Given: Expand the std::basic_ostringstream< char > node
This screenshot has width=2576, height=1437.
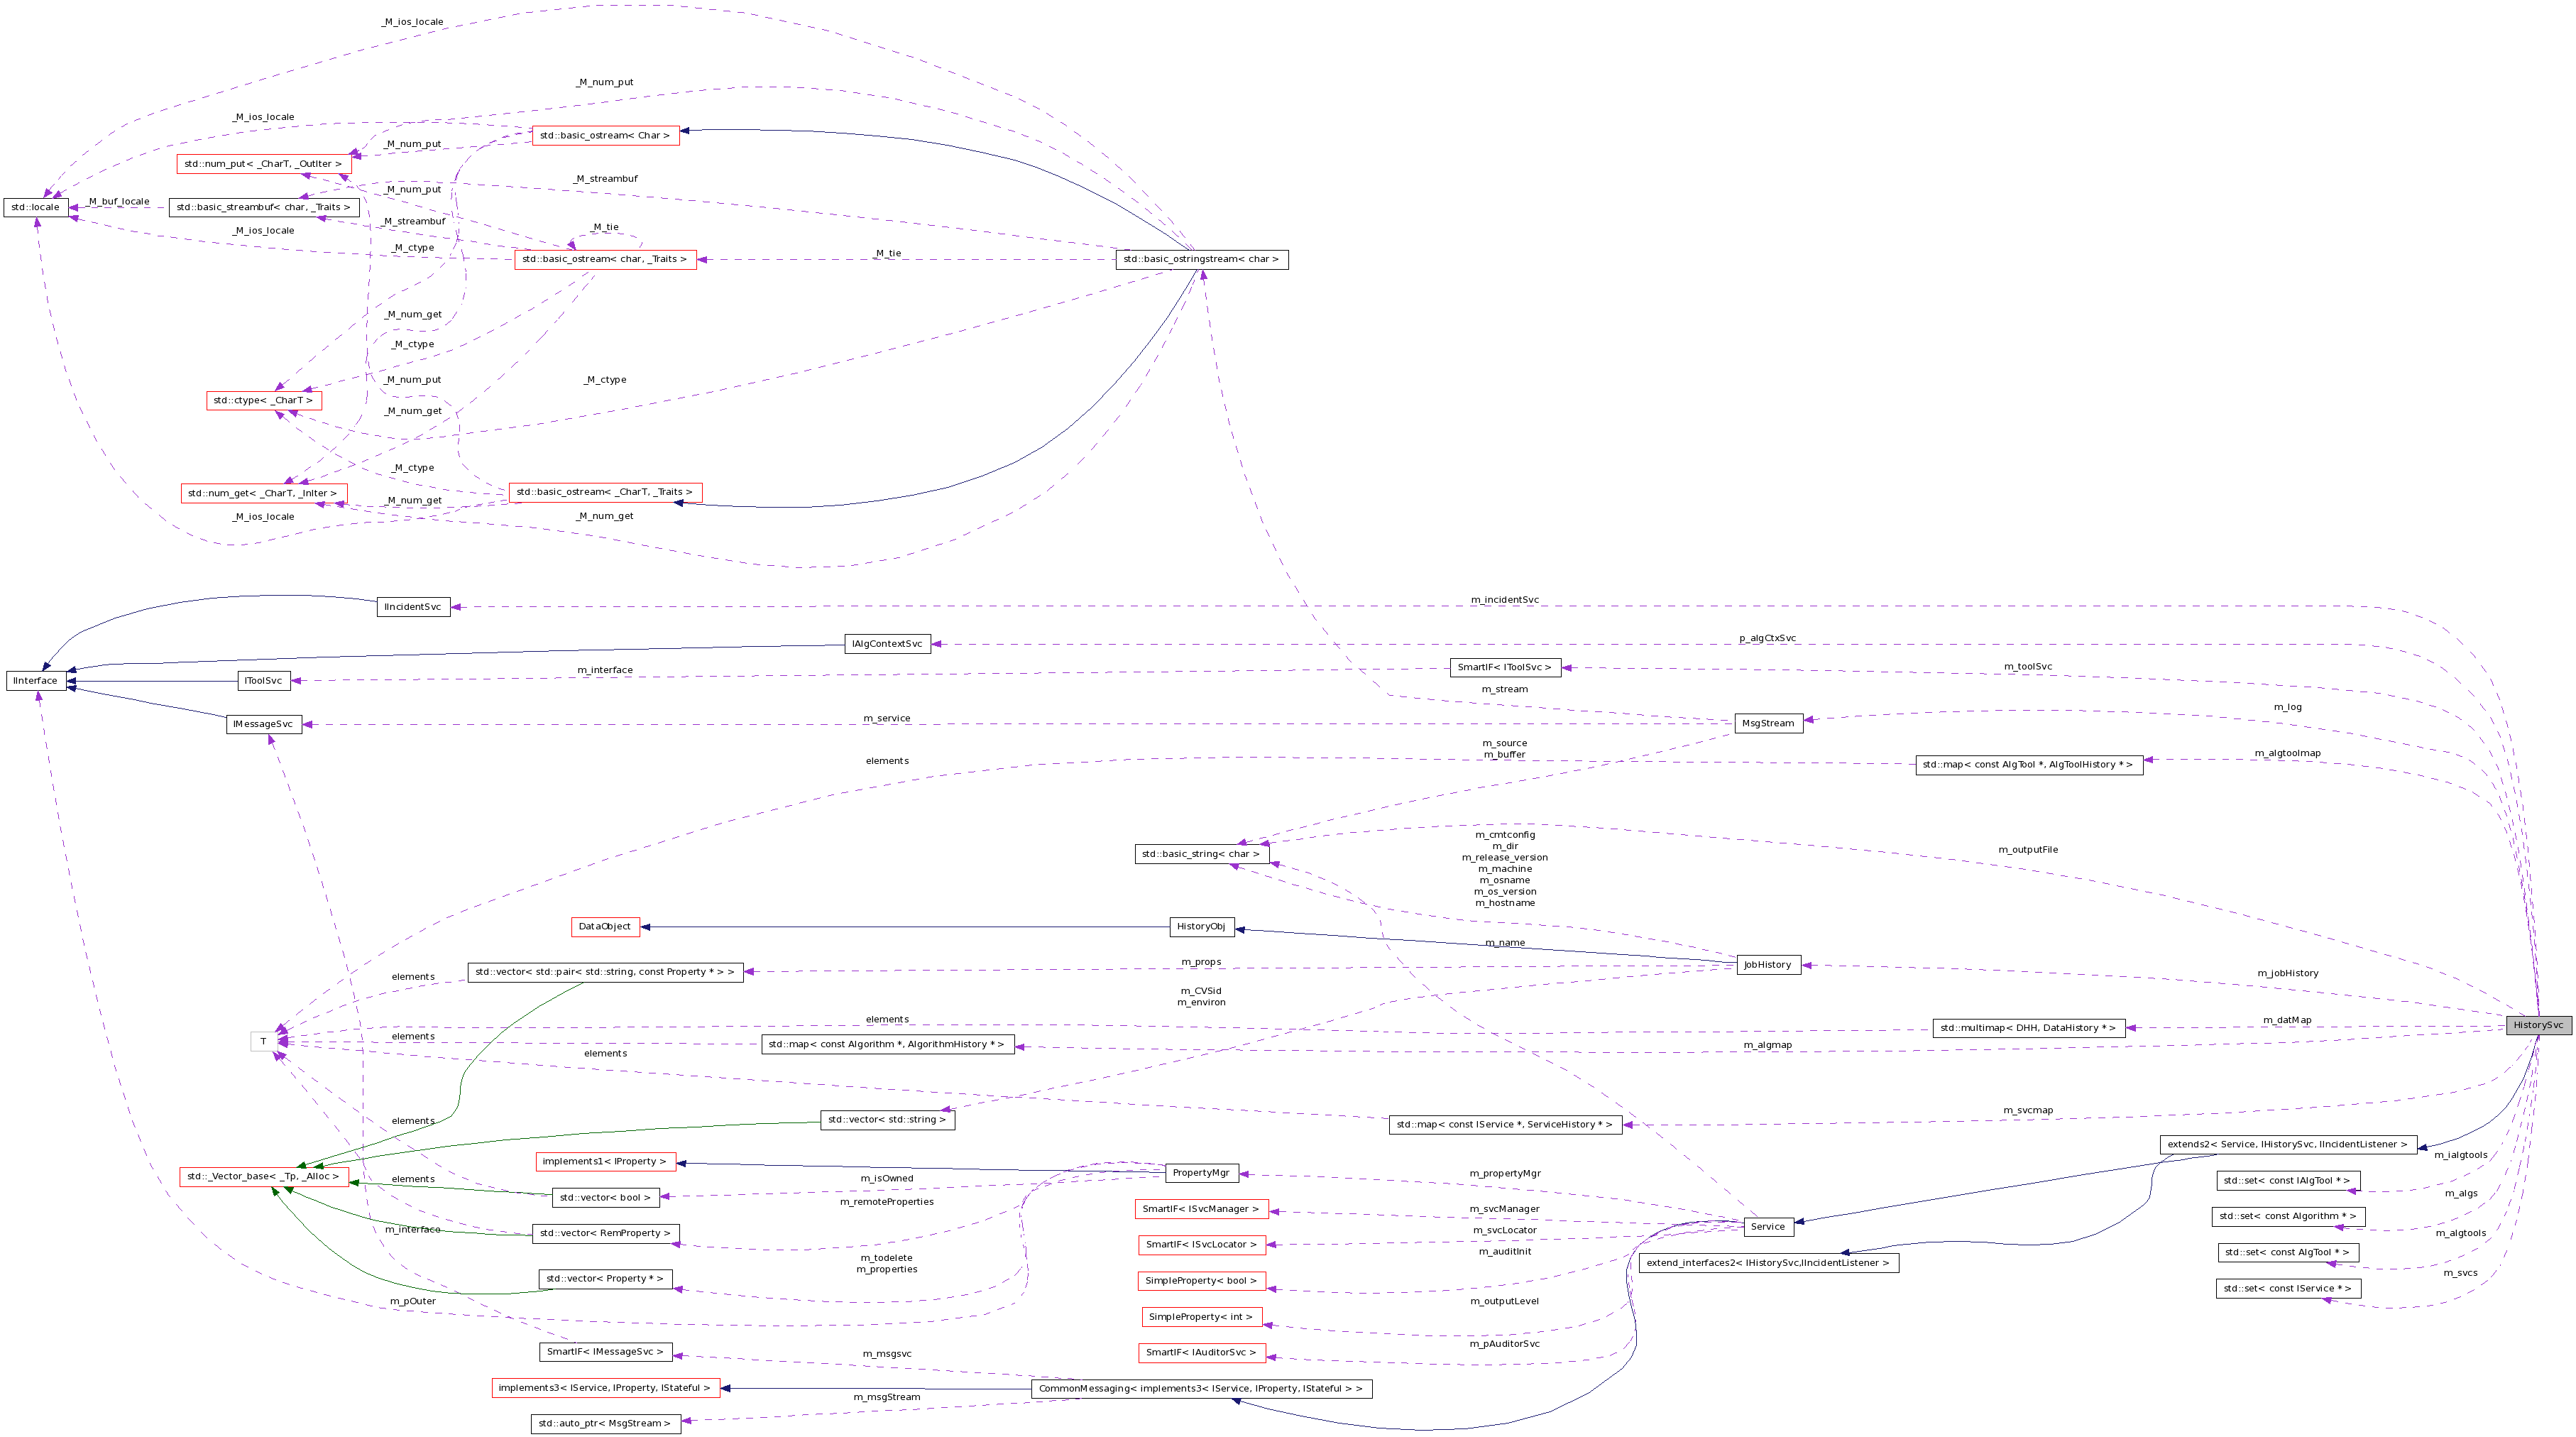Looking at the screenshot, I should pos(1200,259).
